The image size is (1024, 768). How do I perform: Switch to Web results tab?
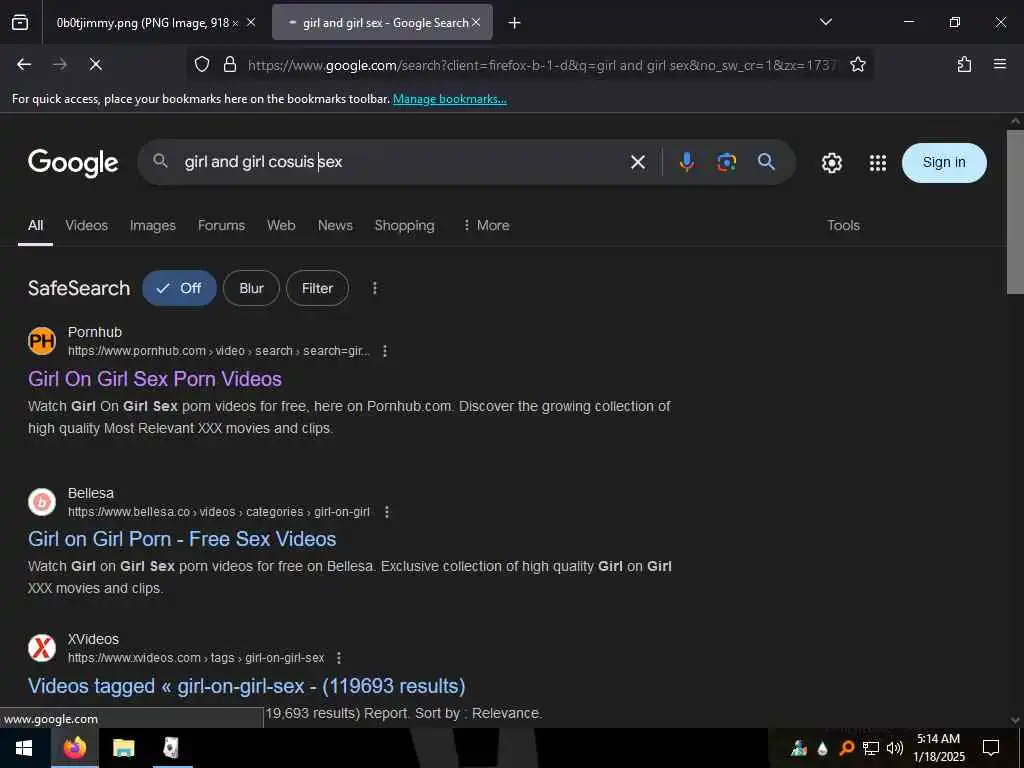pos(281,225)
